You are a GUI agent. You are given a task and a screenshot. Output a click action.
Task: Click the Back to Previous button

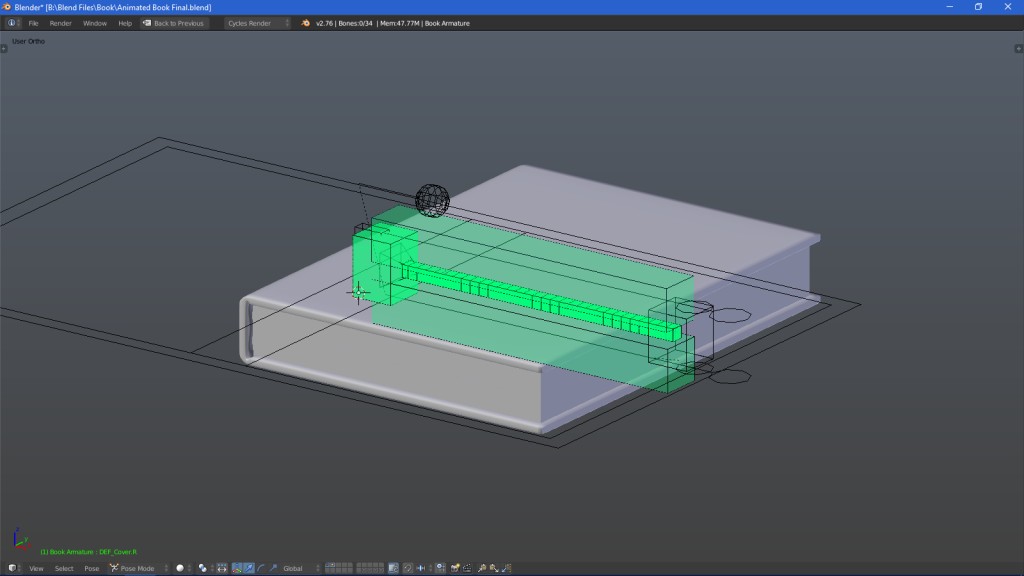pyautogui.click(x=174, y=23)
